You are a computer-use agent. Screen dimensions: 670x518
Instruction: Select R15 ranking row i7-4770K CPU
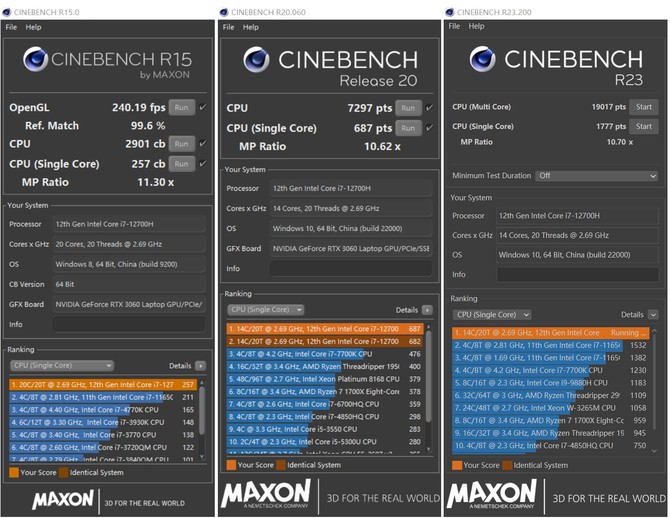coord(103,409)
